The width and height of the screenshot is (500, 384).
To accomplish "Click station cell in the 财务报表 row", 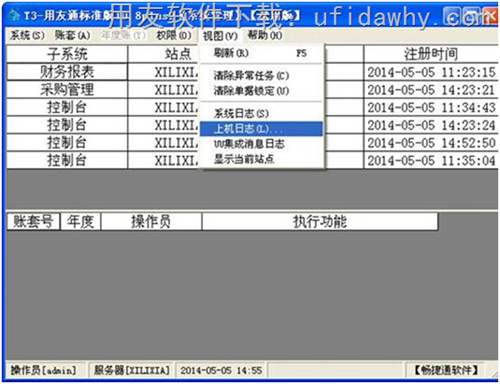I will coord(164,72).
